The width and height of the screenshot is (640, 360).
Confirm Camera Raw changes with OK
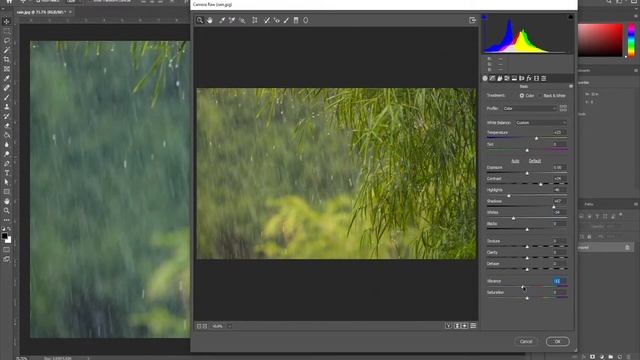(558, 341)
